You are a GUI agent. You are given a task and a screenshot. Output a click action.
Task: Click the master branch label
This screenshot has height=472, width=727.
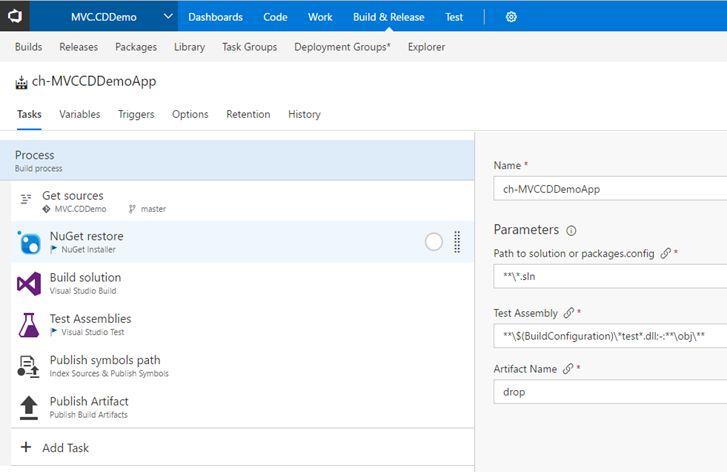(x=153, y=209)
